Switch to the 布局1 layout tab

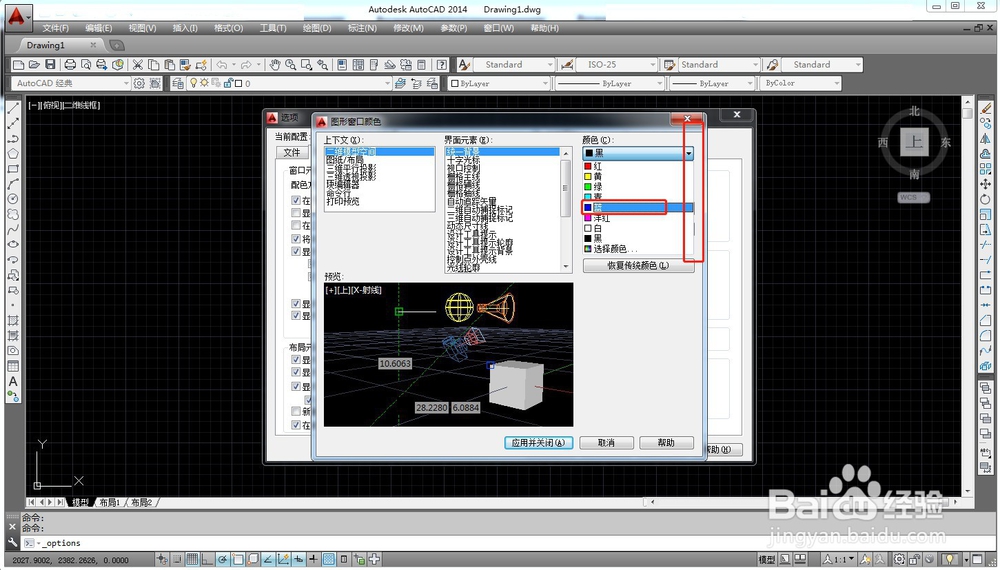click(109, 502)
